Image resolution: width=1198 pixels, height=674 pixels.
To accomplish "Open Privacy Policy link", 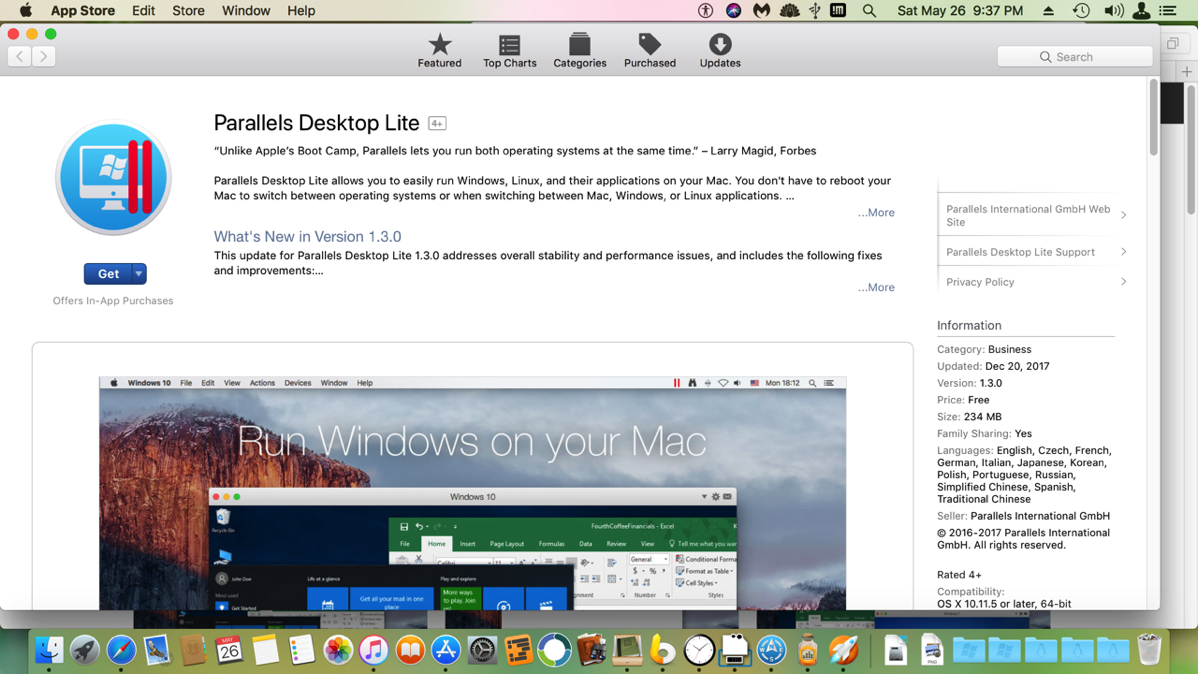I will (979, 282).
